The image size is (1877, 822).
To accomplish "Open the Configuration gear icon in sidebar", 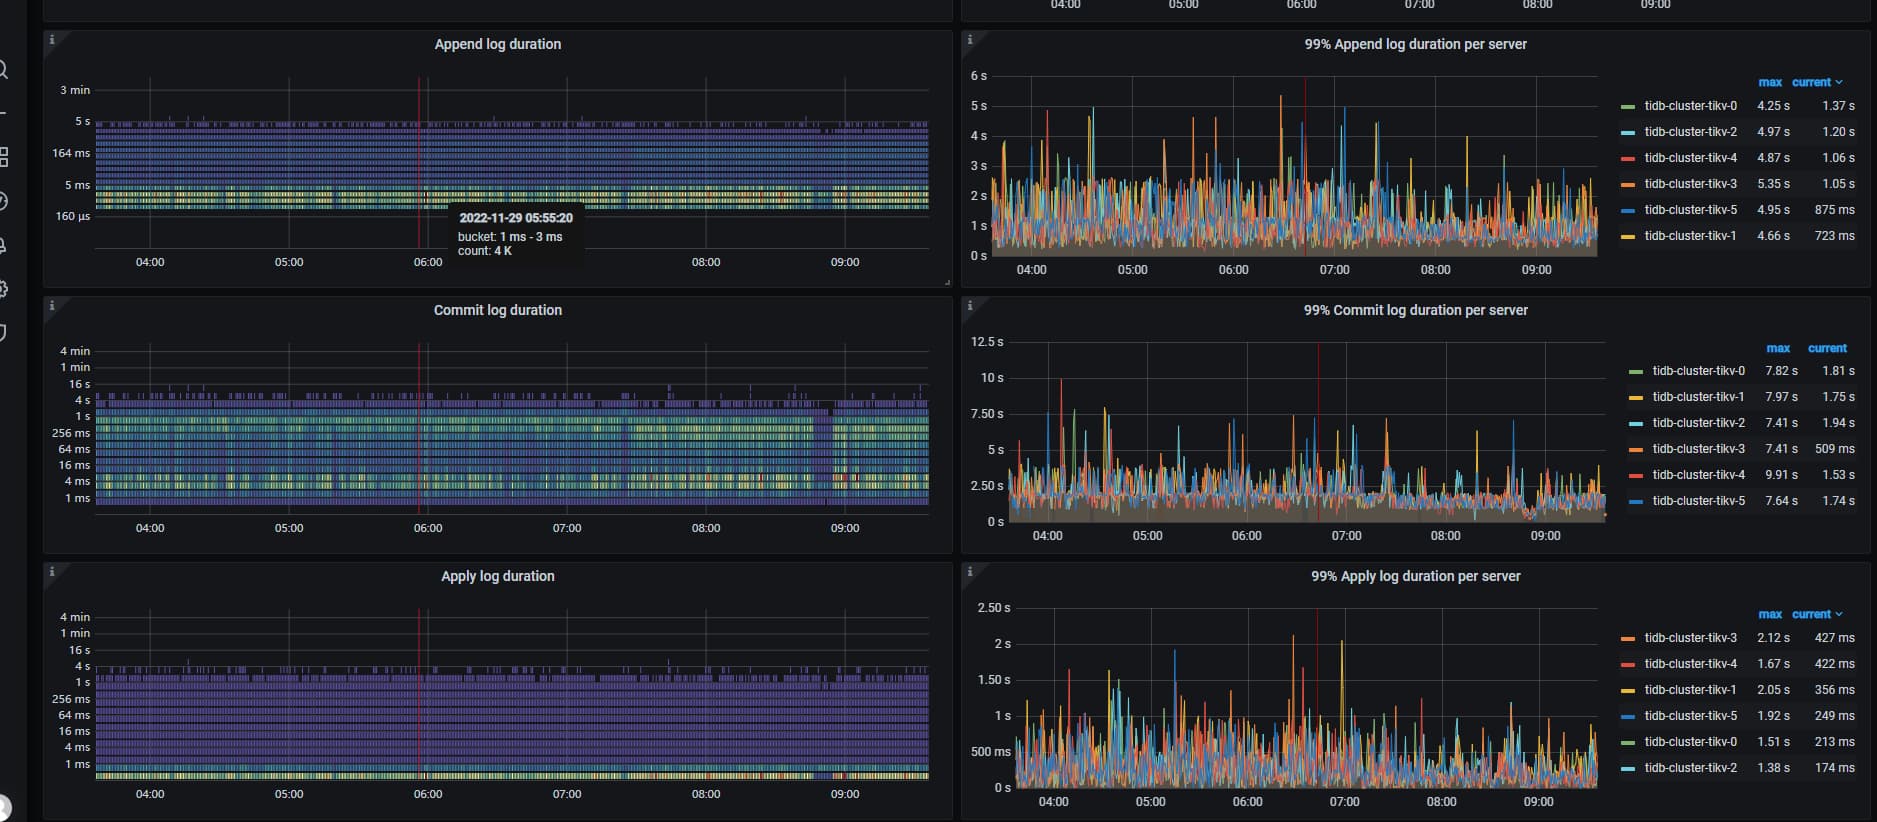I will pyautogui.click(x=4, y=289).
